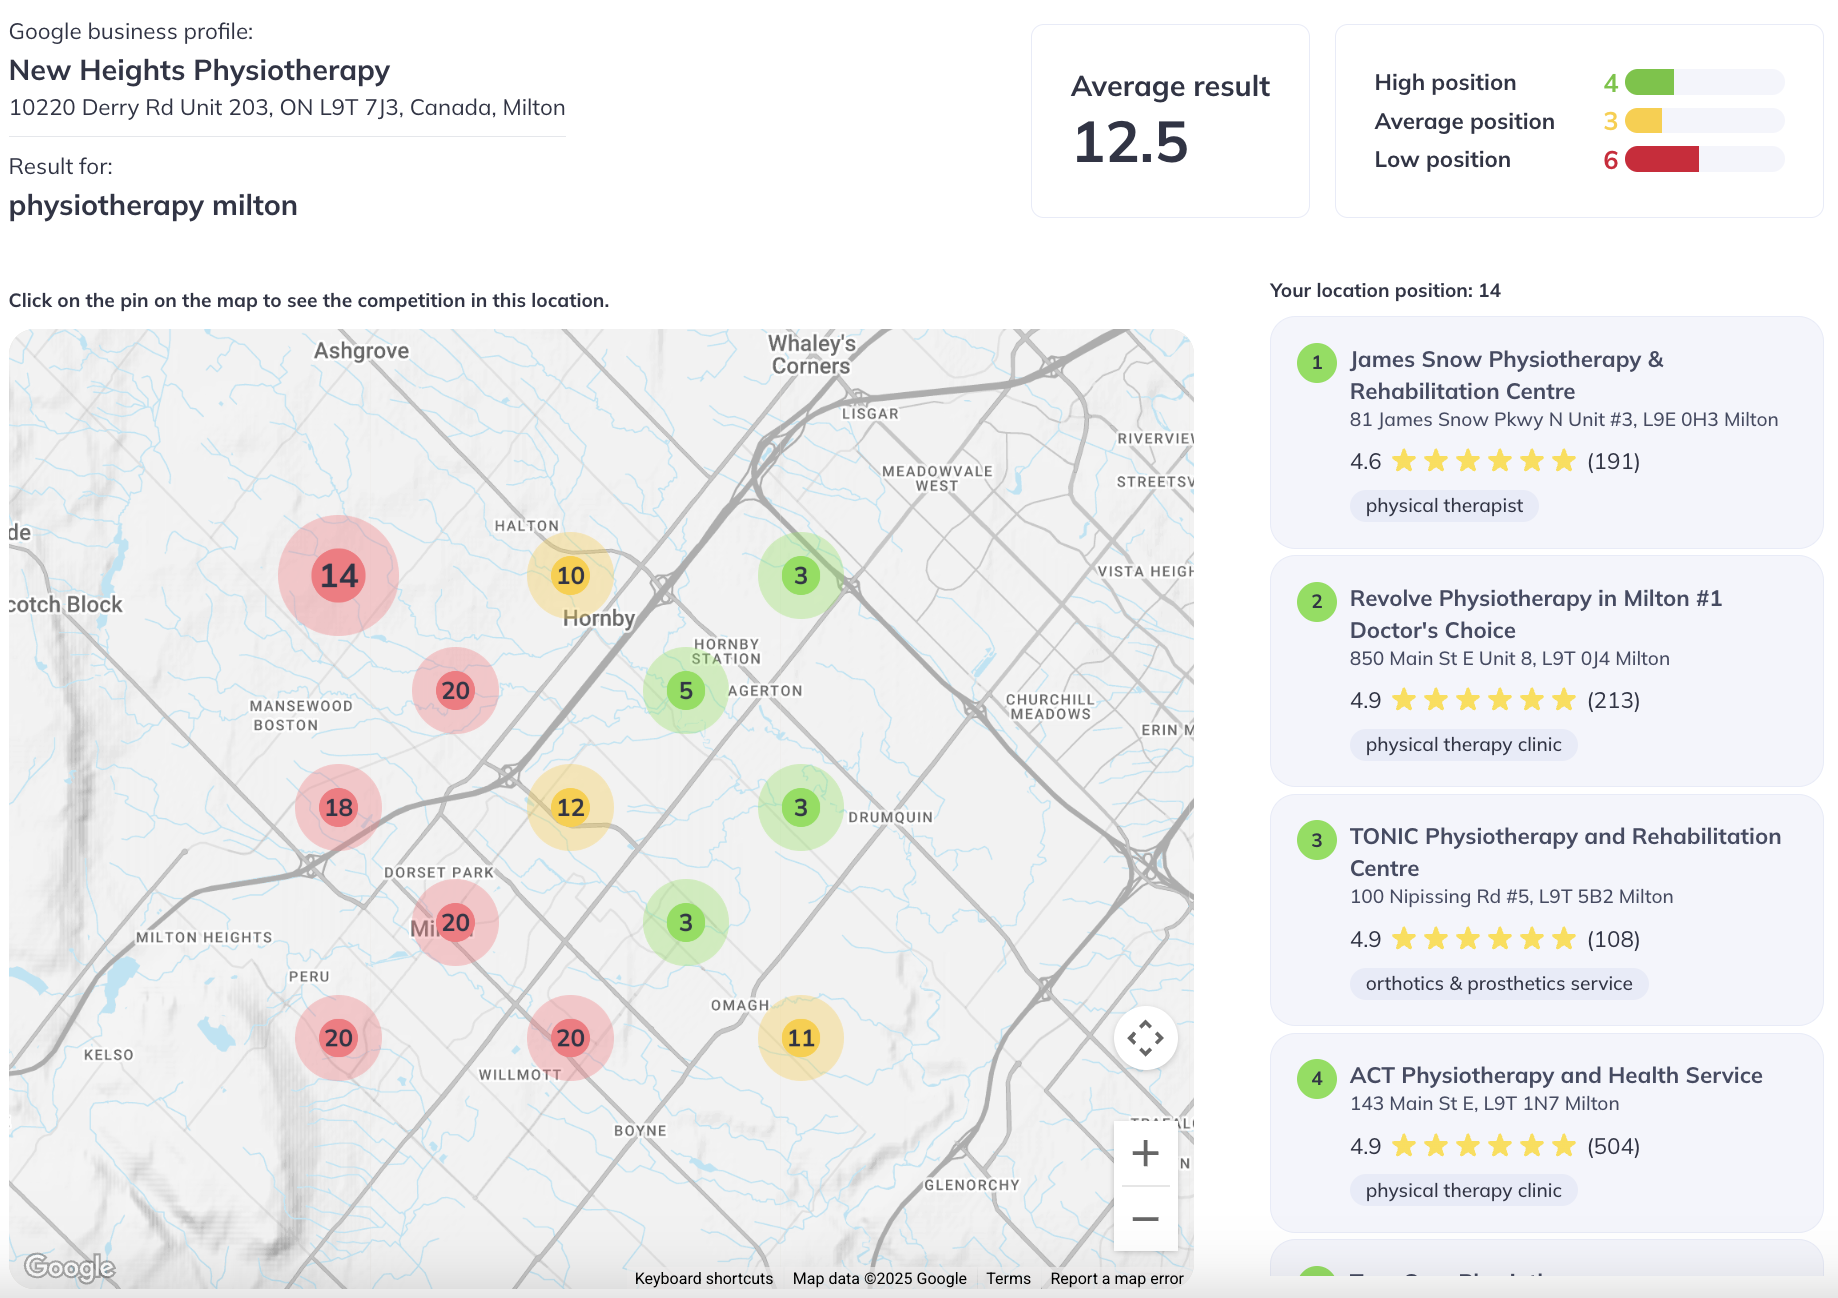Click New Heights Physiotherapy profile name
This screenshot has width=1838, height=1298.
point(199,70)
